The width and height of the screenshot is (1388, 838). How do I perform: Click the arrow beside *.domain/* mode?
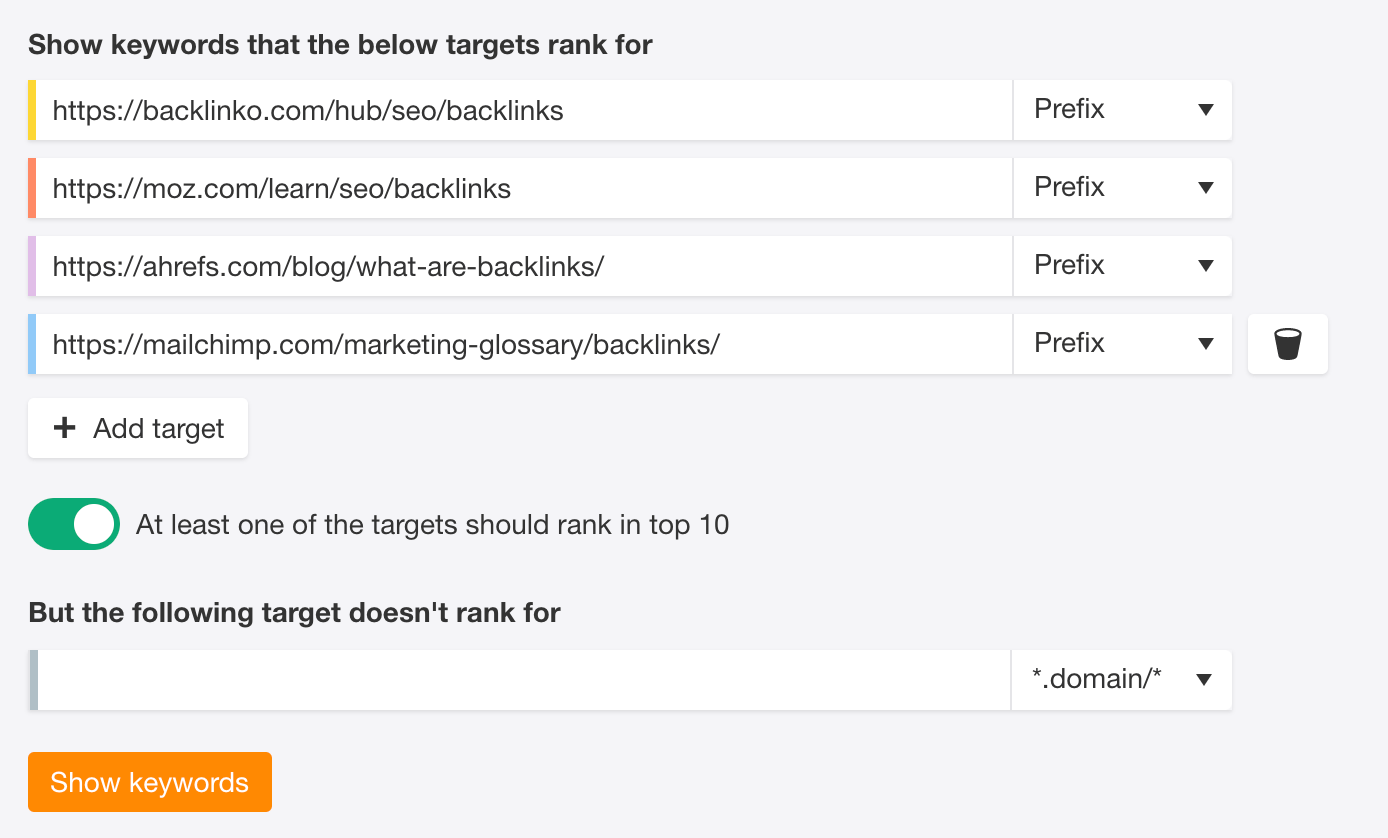click(1204, 680)
